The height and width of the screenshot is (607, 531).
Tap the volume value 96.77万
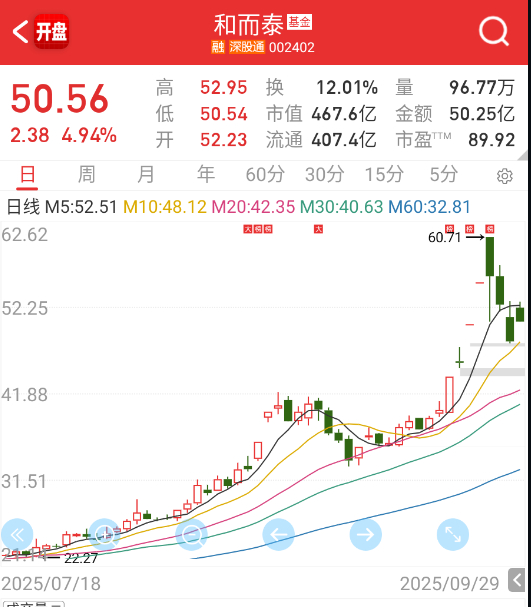pyautogui.click(x=482, y=87)
